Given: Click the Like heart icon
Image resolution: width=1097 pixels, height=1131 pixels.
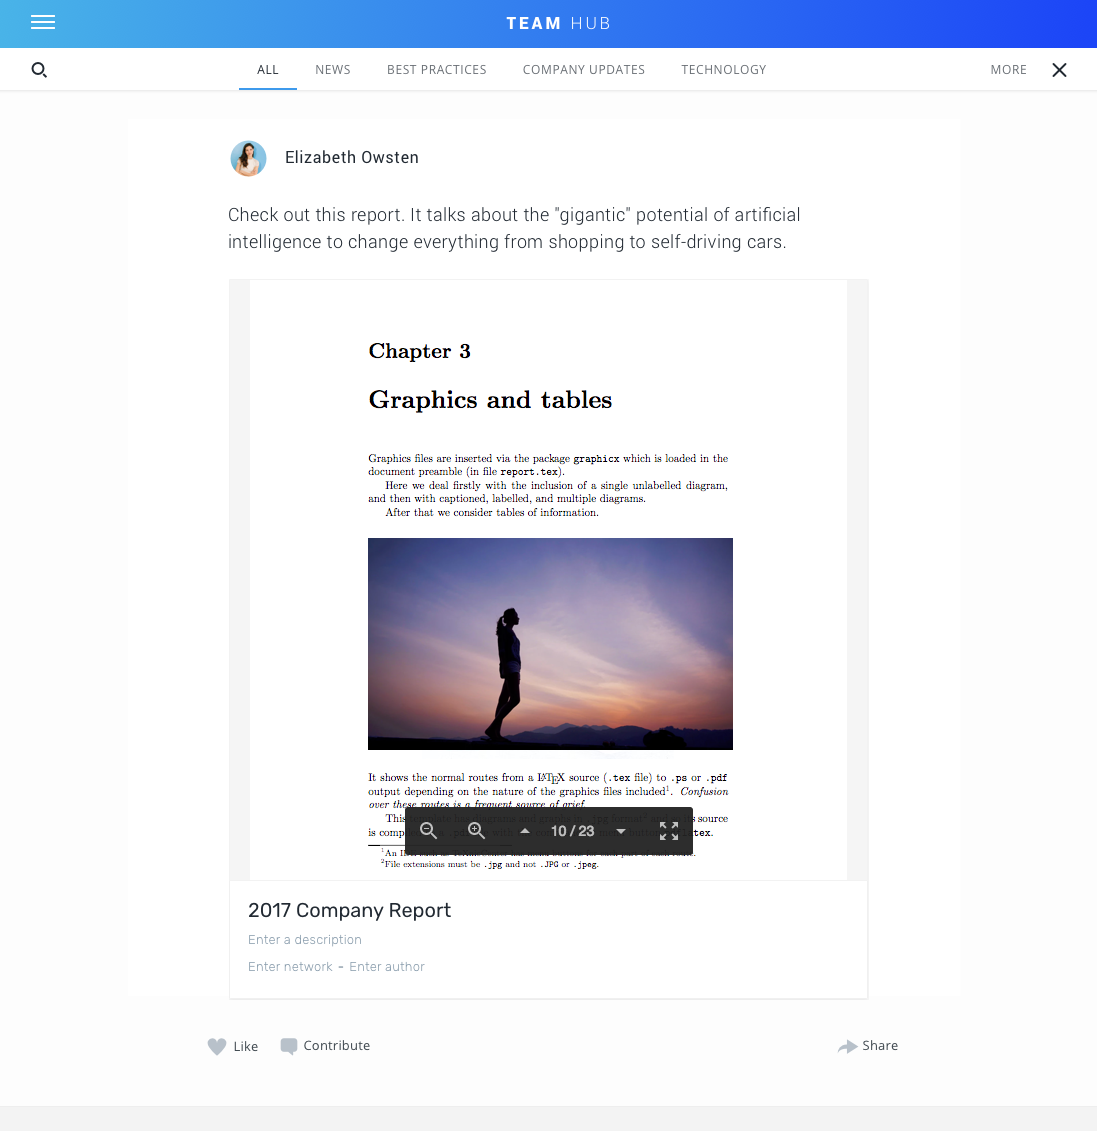Looking at the screenshot, I should click(x=217, y=1046).
